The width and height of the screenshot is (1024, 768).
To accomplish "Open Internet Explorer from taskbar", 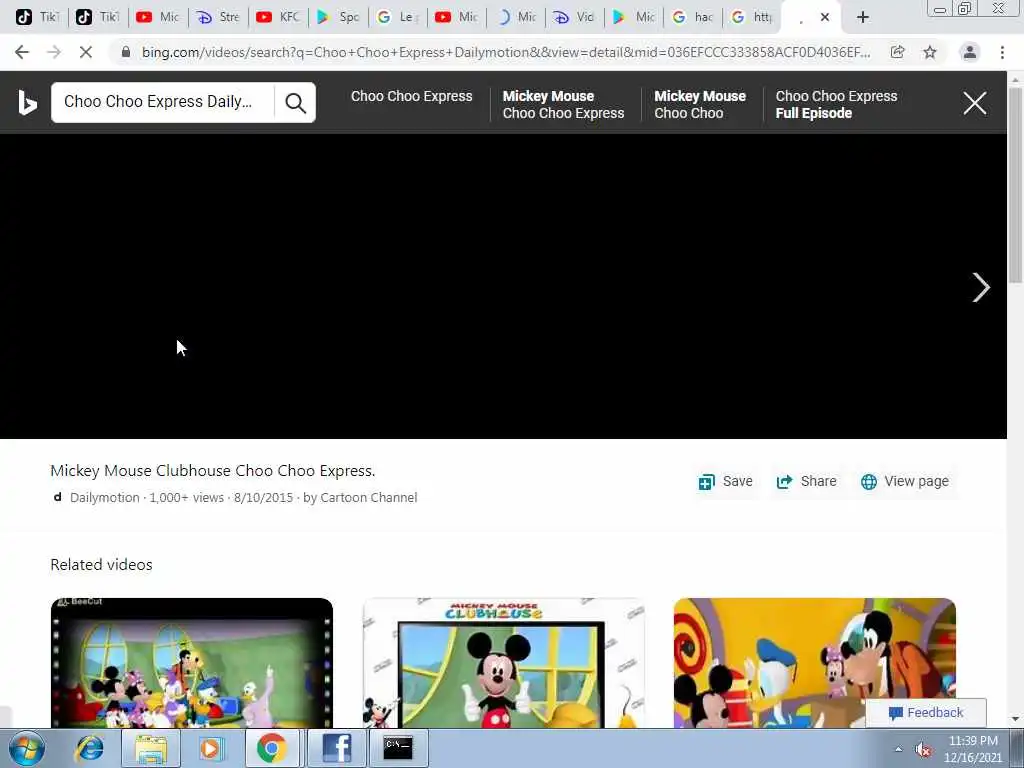I will pos(89,748).
